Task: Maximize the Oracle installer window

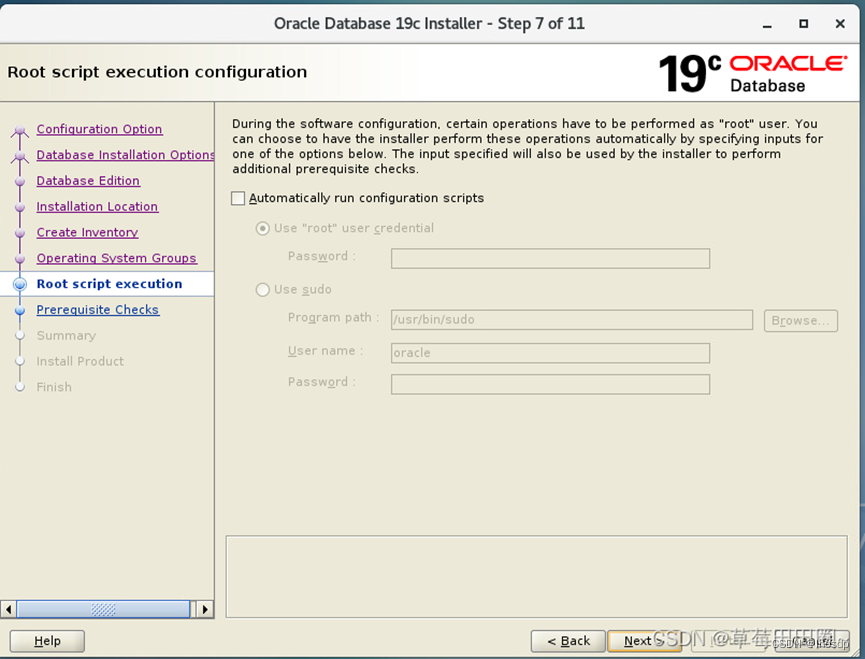Action: click(804, 24)
